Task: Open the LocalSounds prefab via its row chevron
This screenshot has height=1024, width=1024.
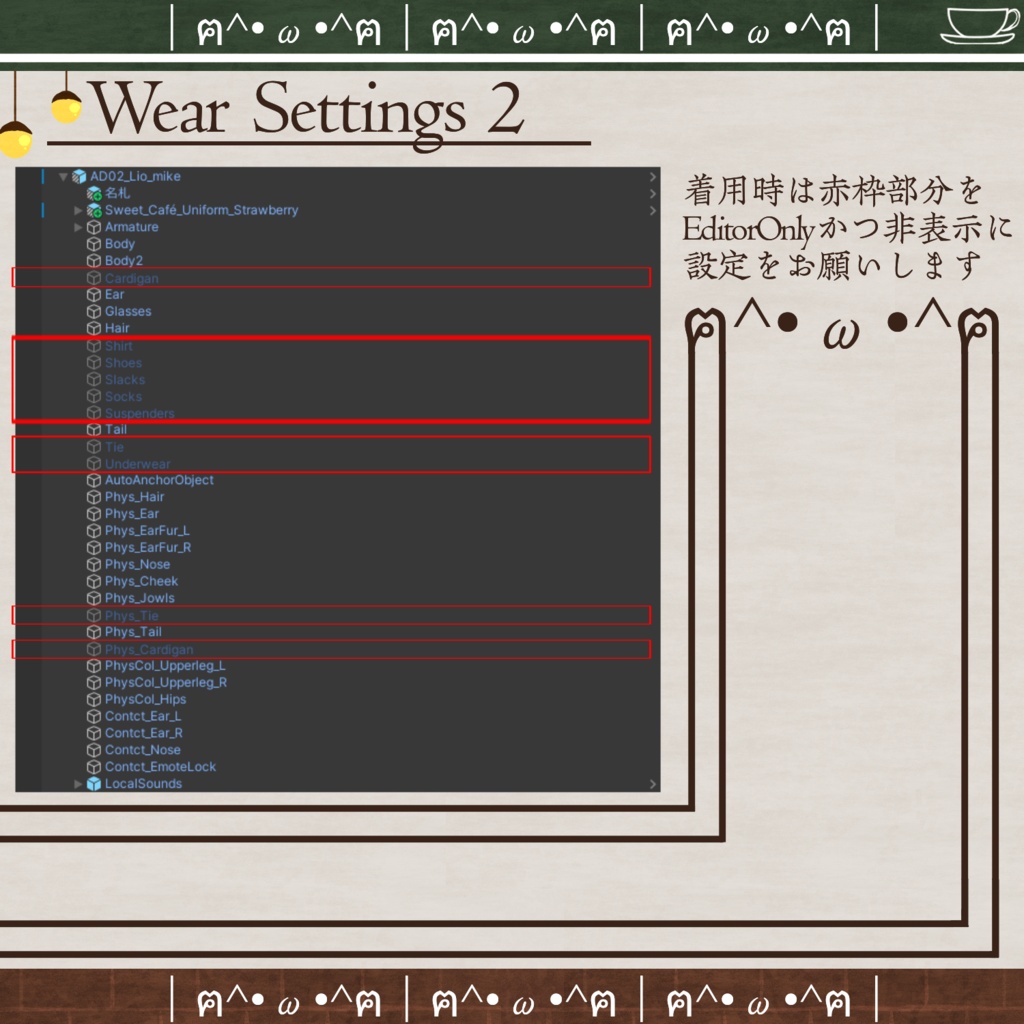Action: coord(652,784)
